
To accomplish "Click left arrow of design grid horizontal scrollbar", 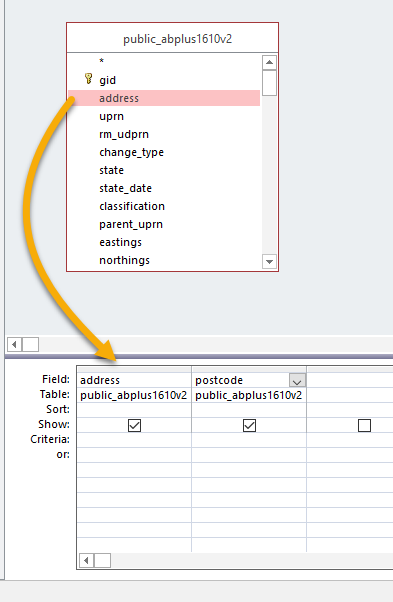I will 86,561.
